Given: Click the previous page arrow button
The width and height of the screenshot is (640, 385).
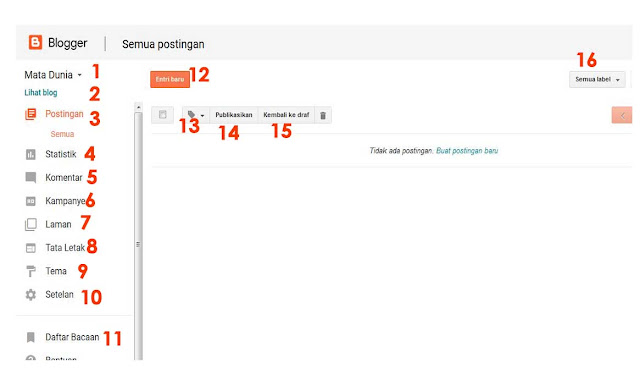Looking at the screenshot, I should [x=622, y=115].
